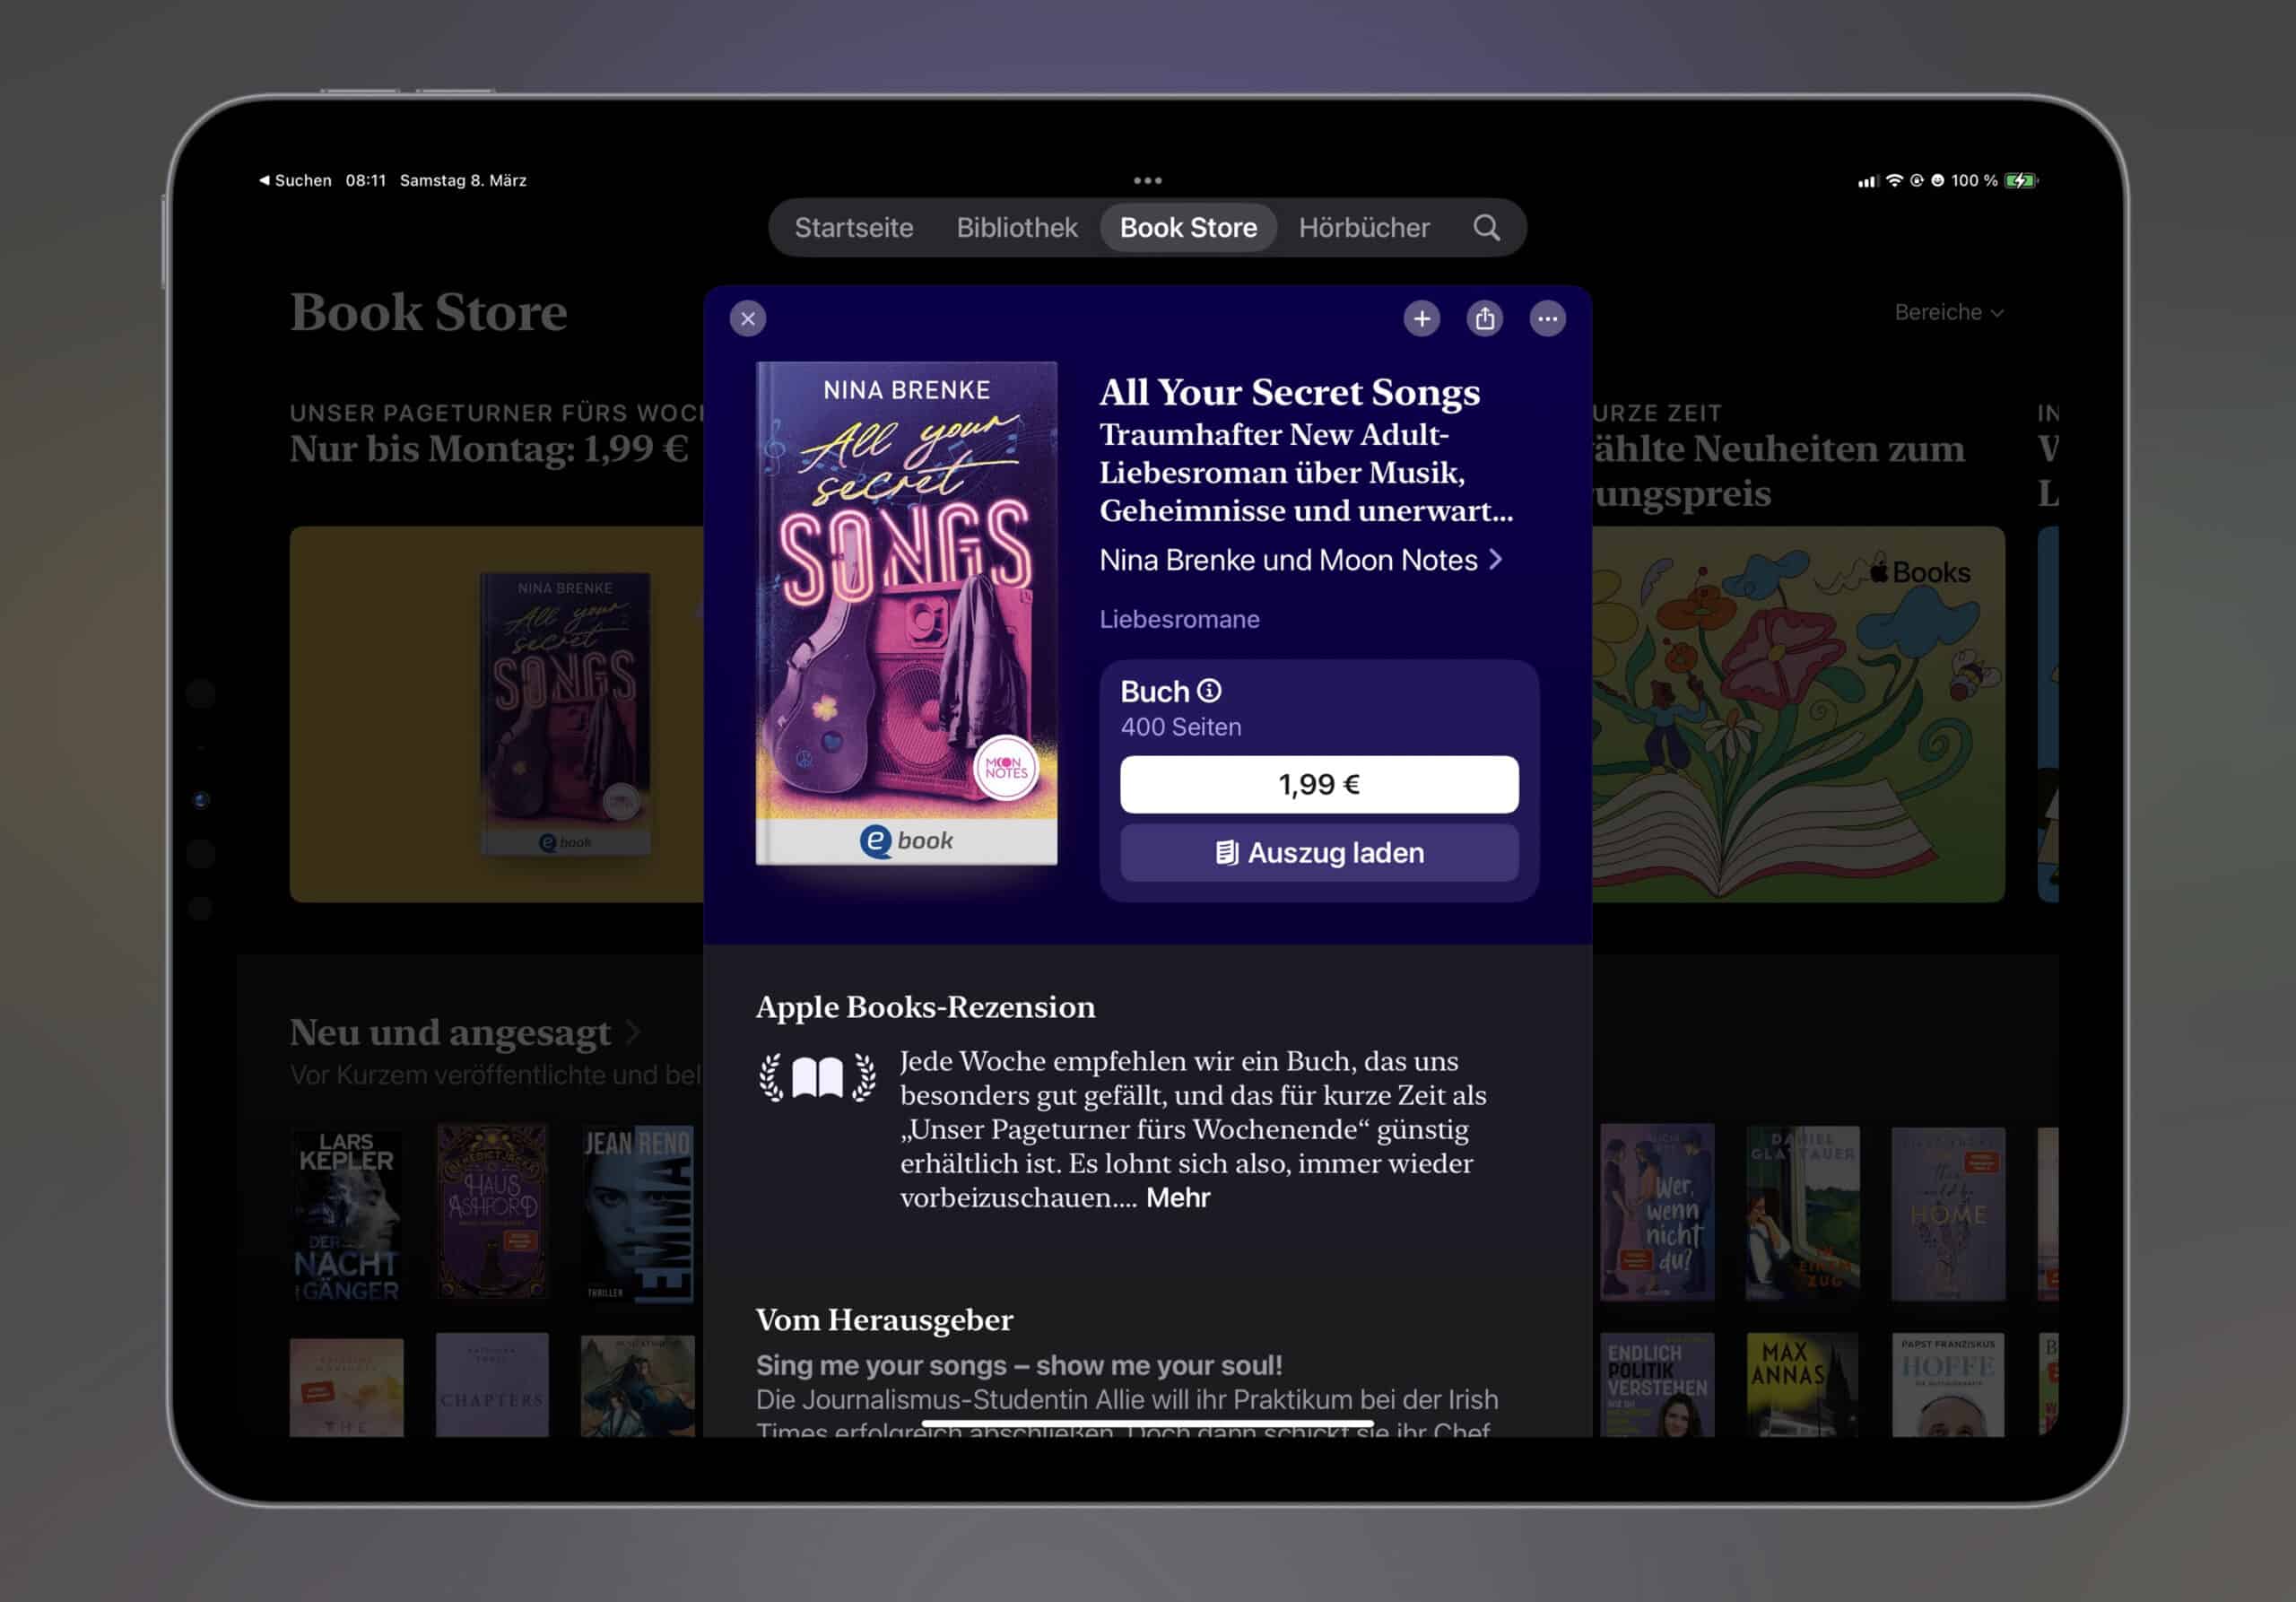Tap the battery icon in status bar
This screenshot has width=2296, height=1602.
2021,181
